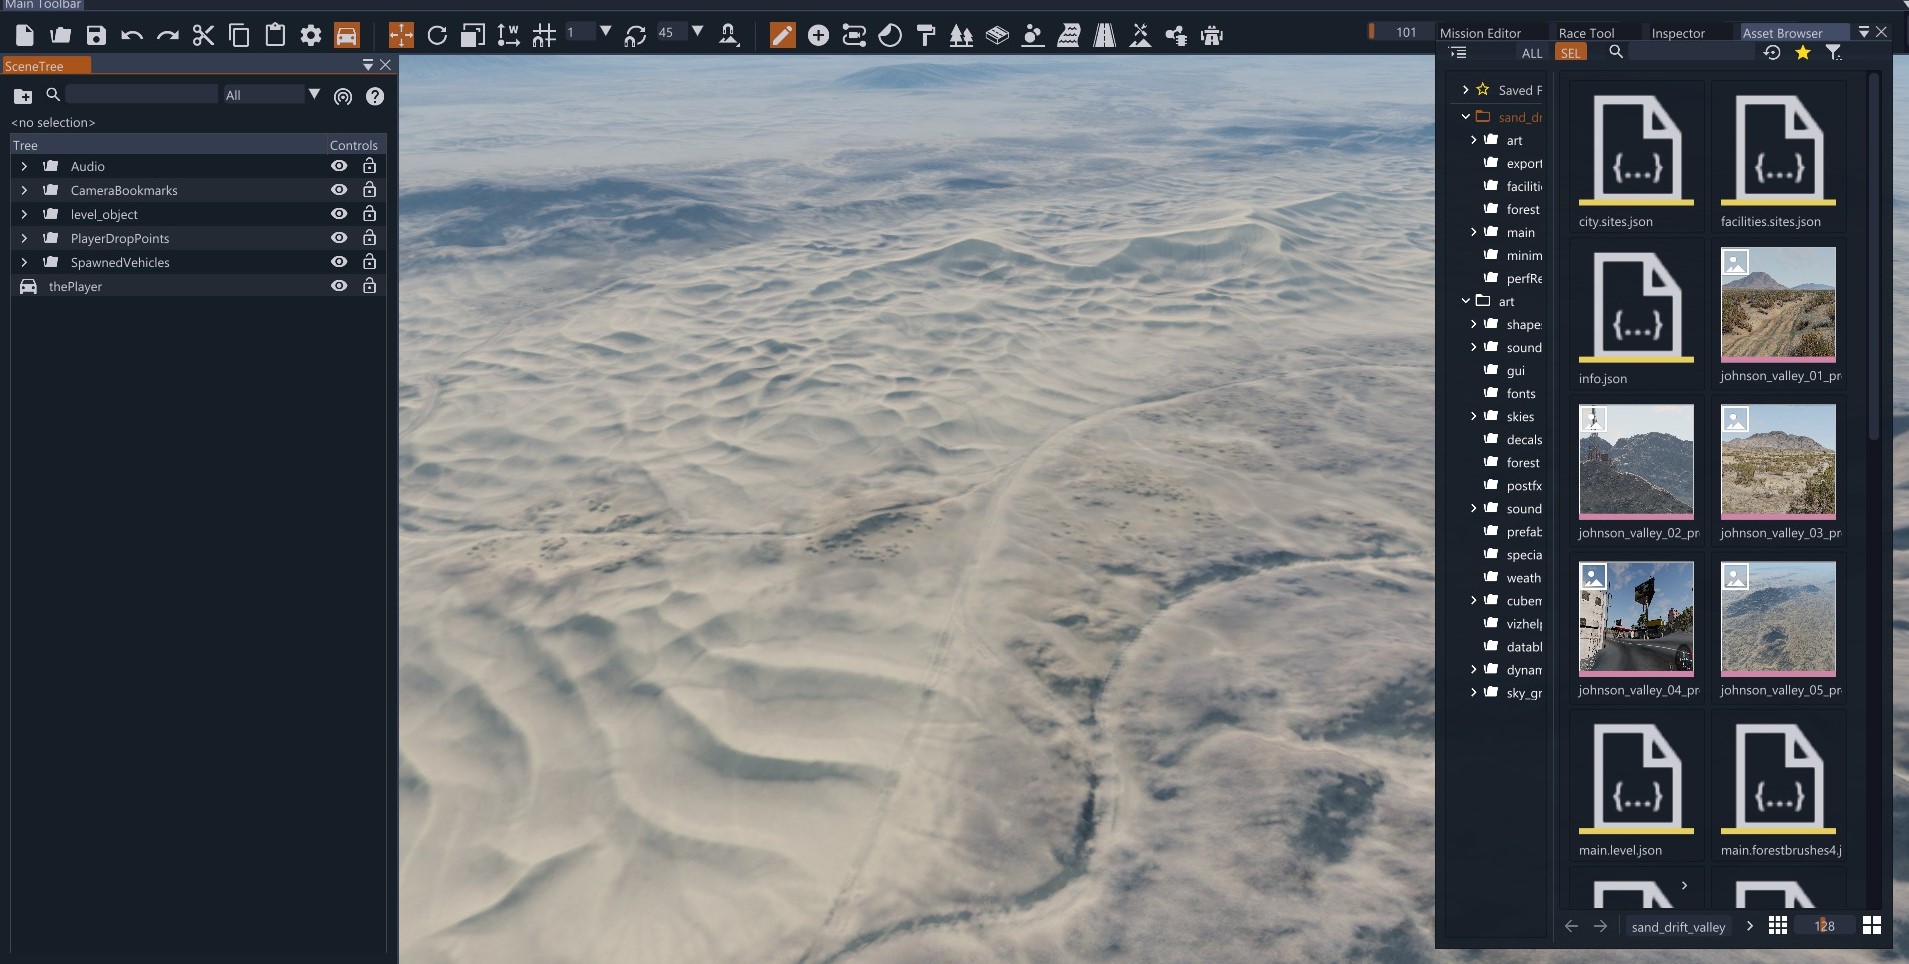Click the drop-to-terrain snap icon
The width and height of the screenshot is (1909, 964).
click(x=729, y=36)
